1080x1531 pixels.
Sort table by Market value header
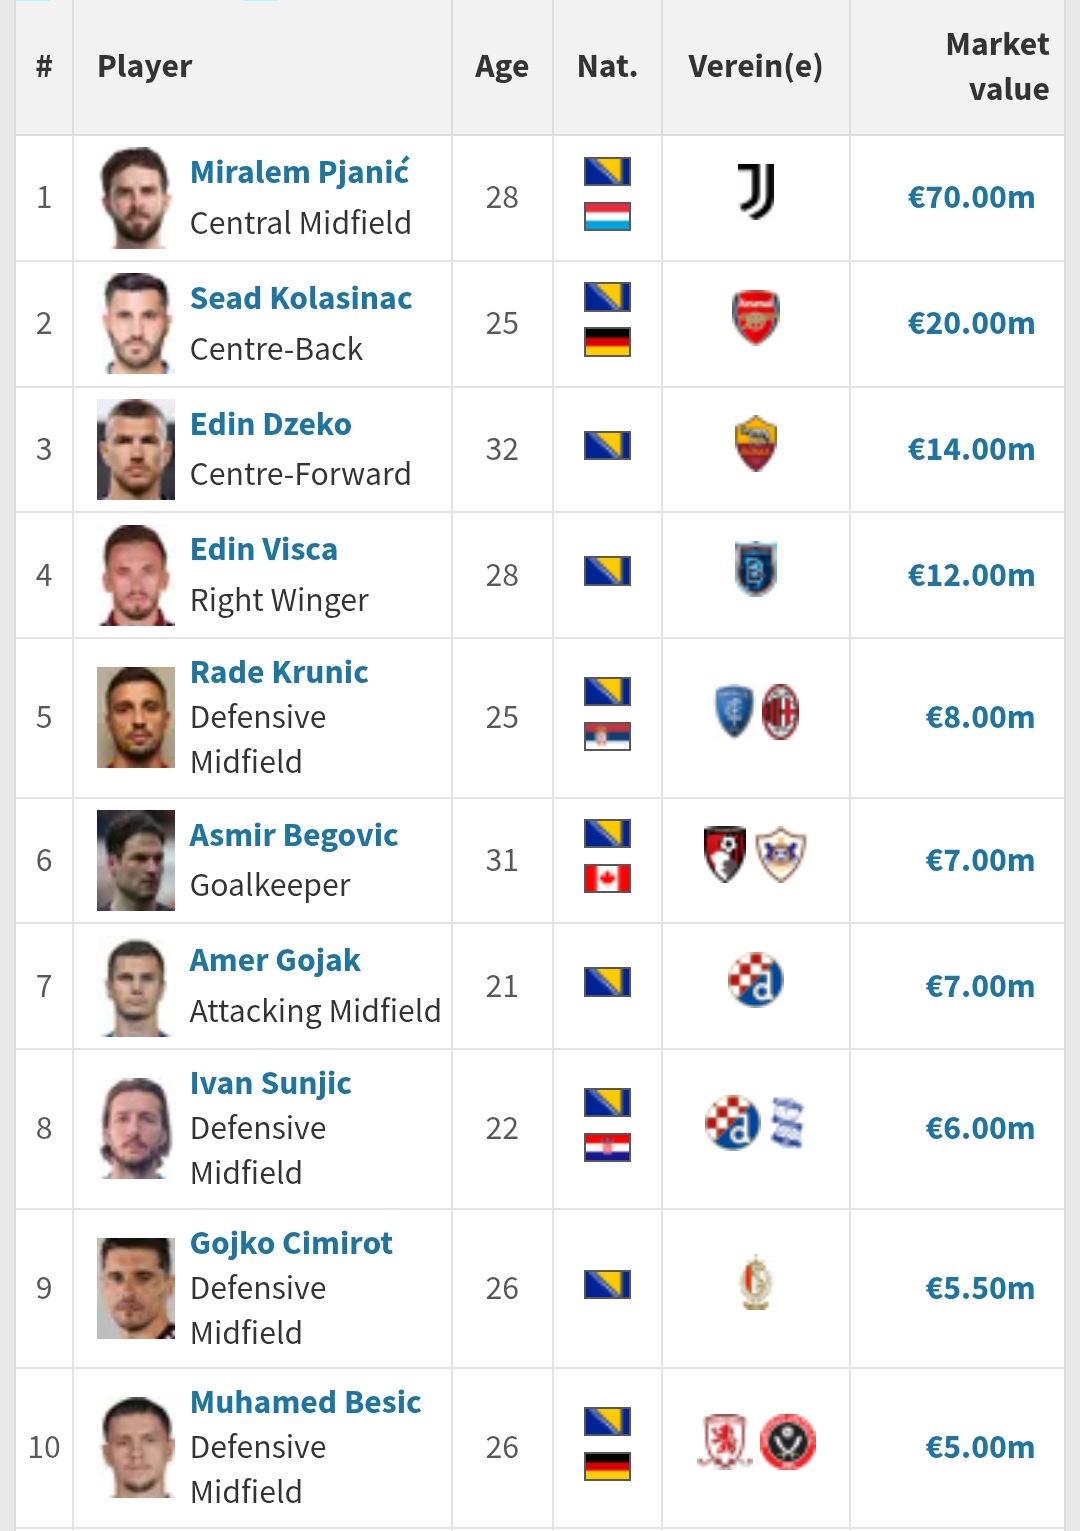[997, 66]
